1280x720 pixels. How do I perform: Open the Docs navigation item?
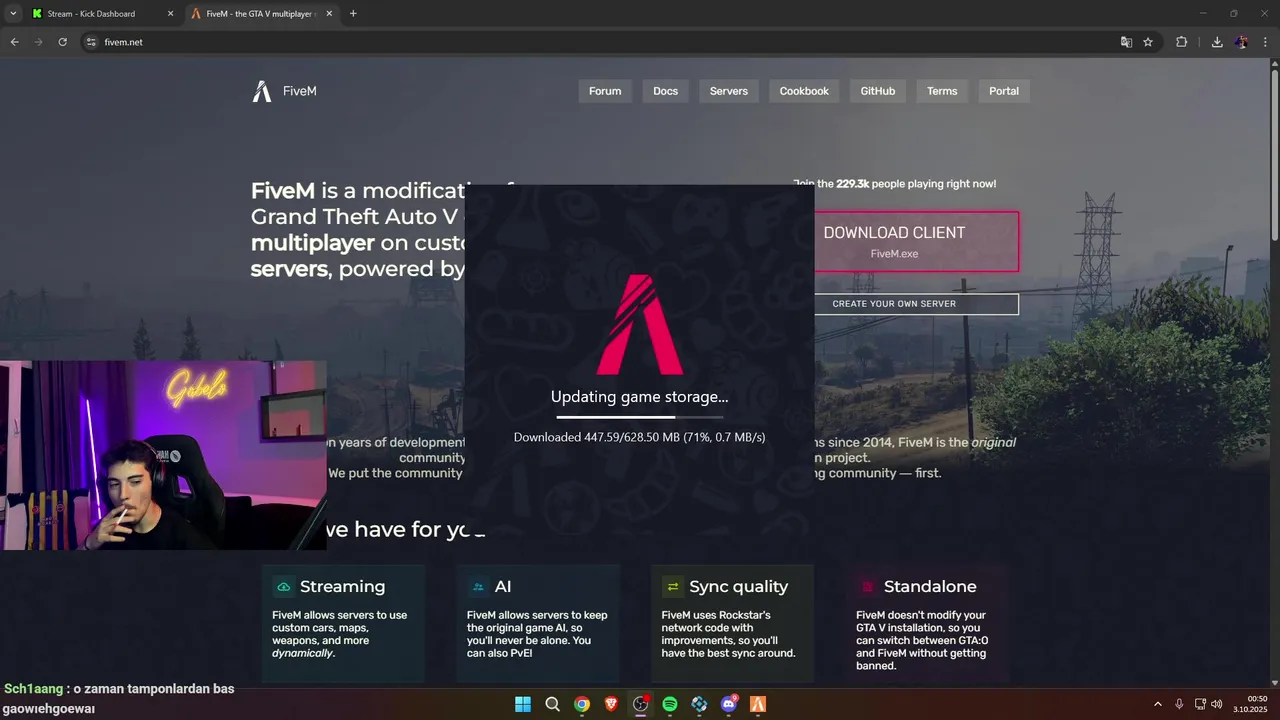tap(665, 91)
